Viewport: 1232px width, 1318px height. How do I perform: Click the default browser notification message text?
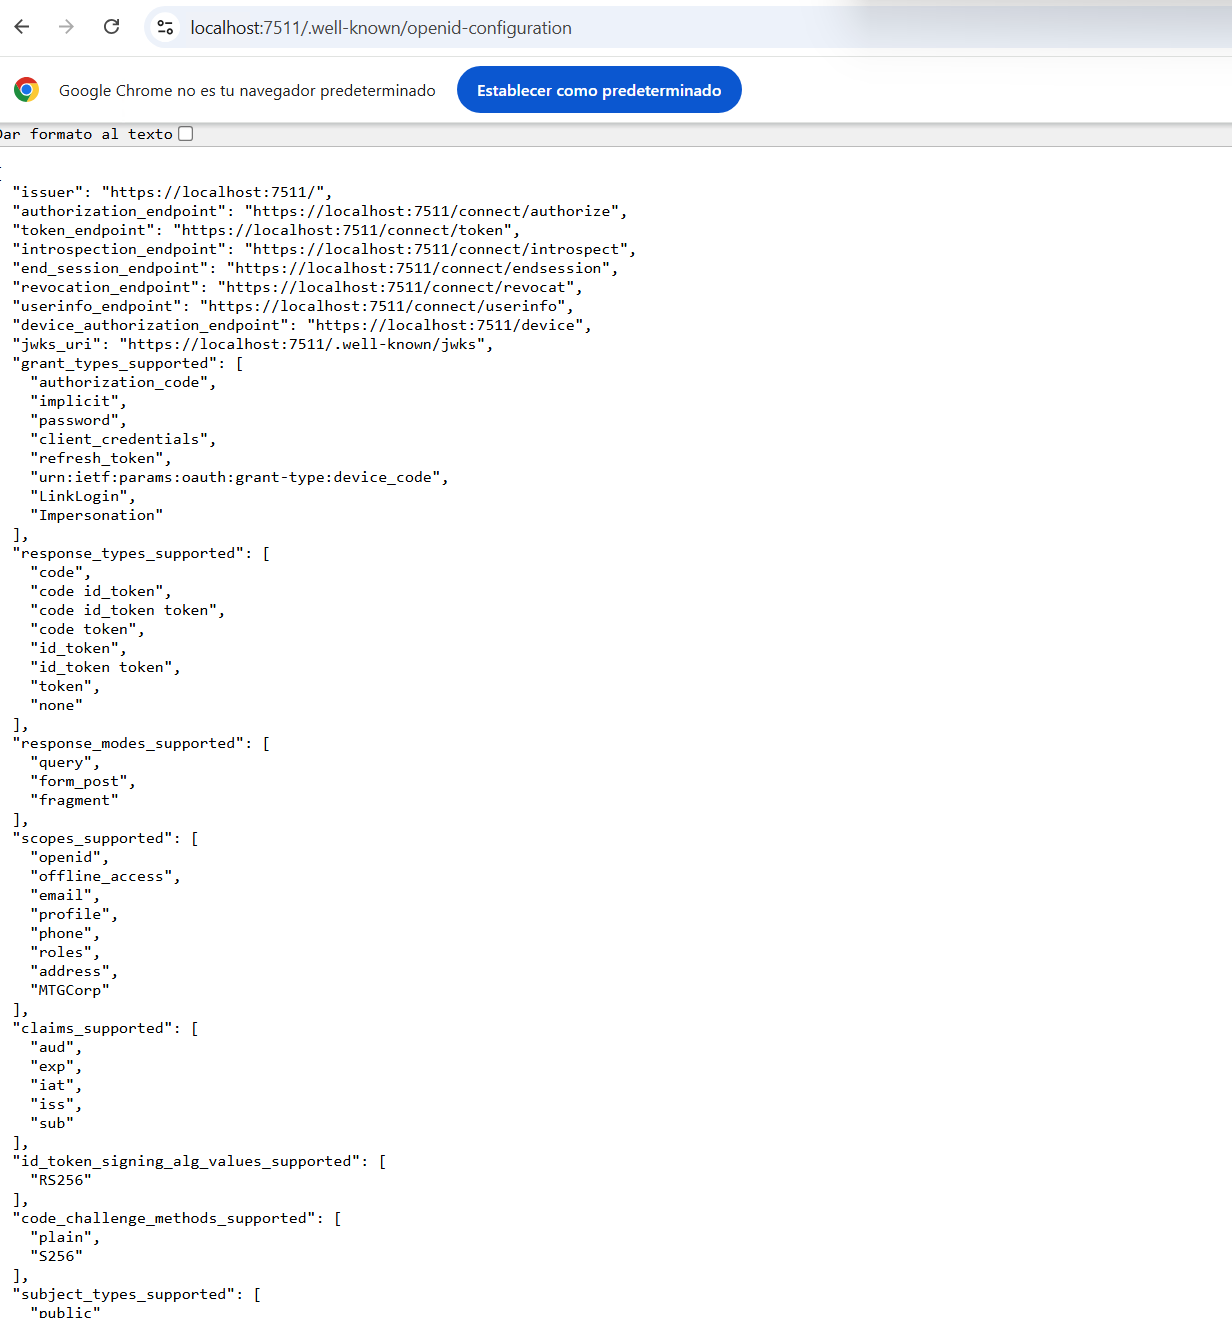(247, 91)
